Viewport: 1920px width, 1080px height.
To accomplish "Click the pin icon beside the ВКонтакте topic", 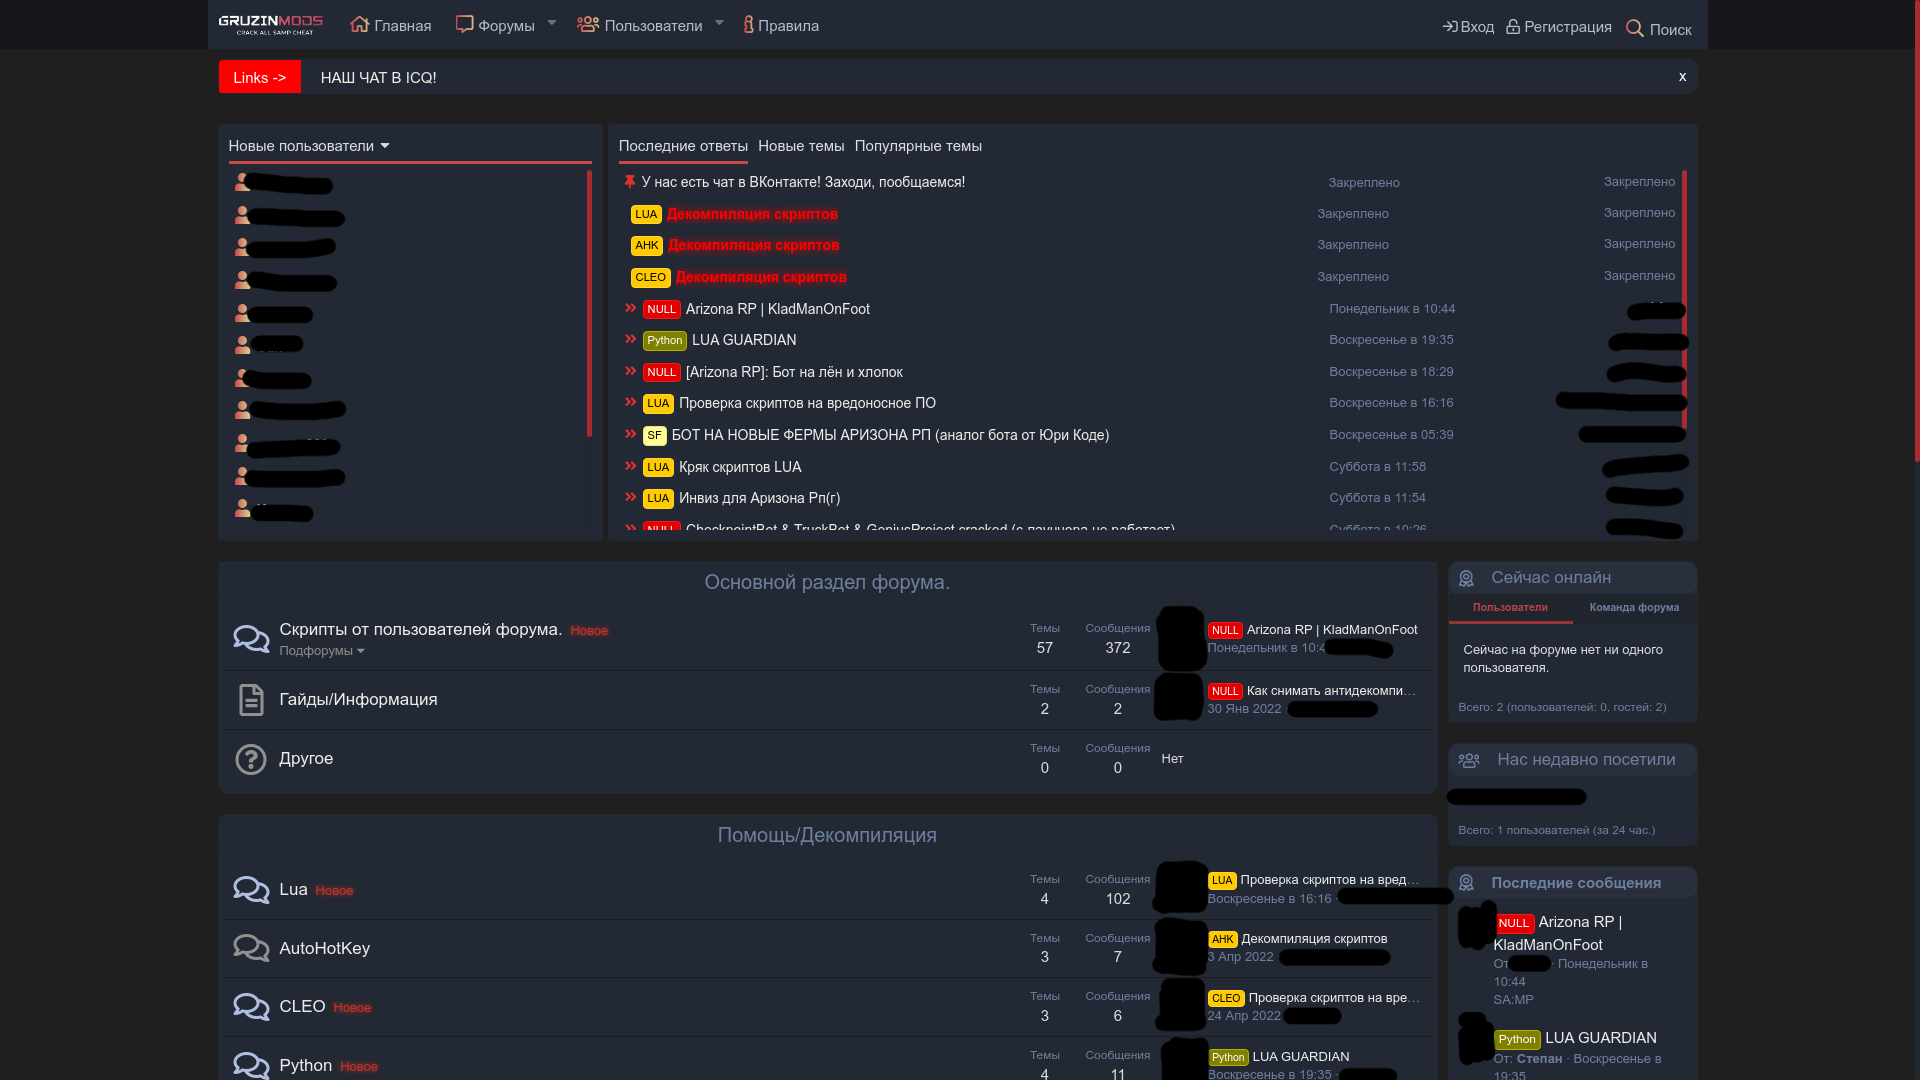I will [629, 182].
